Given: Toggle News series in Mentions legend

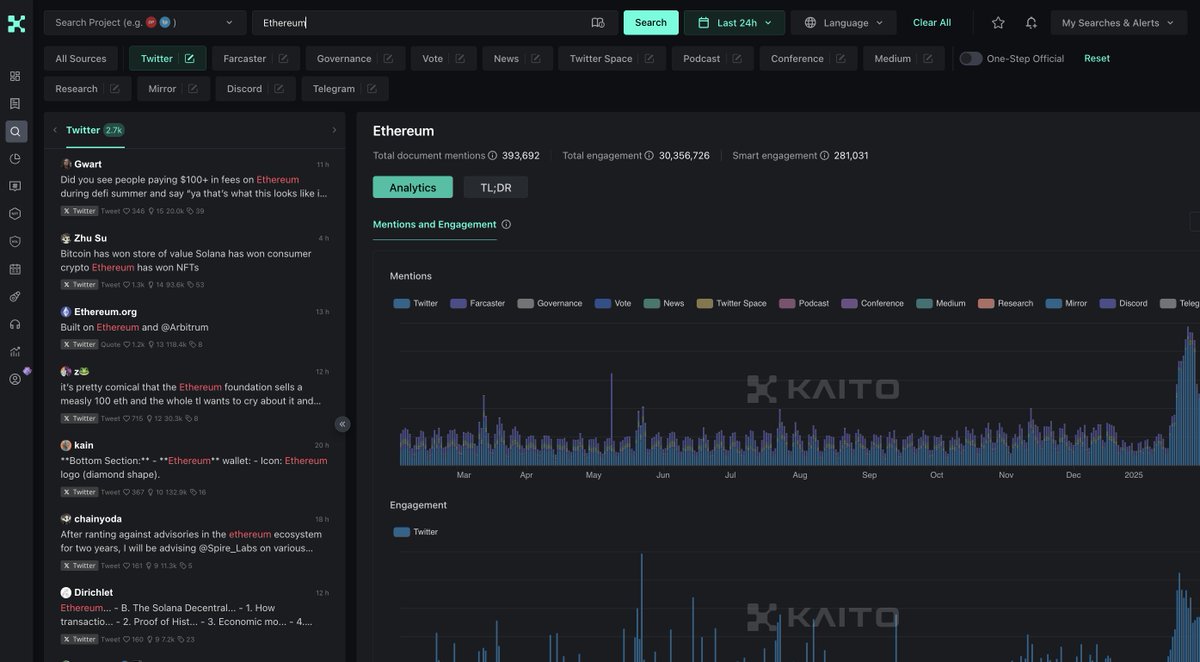Looking at the screenshot, I should [664, 303].
